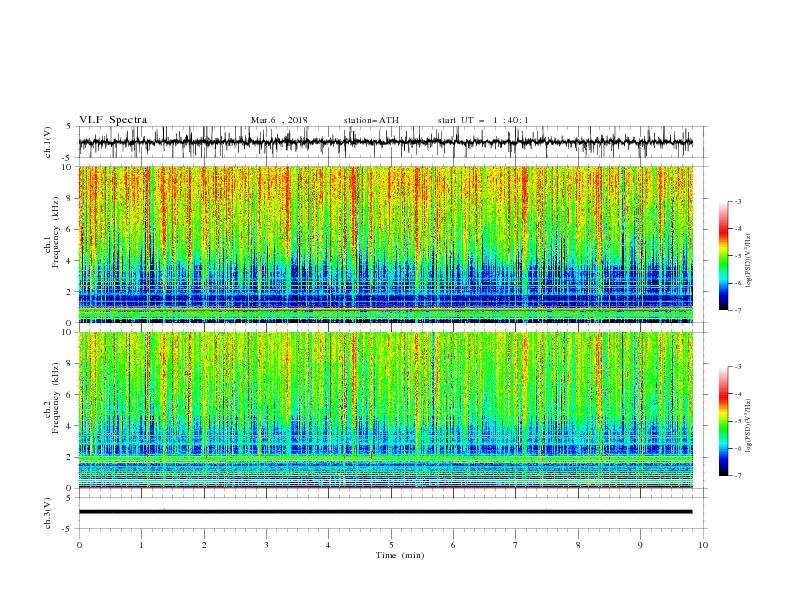
Task: Click the ch.3(V) axis "5" tick label
Action: click(70, 498)
